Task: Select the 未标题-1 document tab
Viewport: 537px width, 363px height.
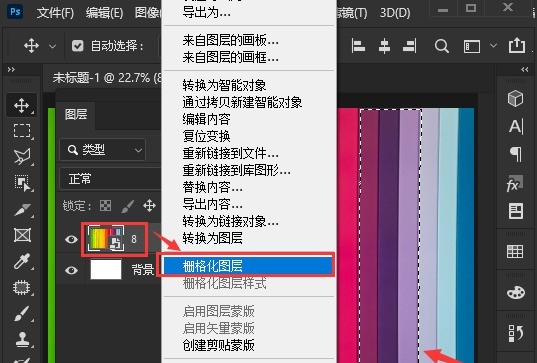Action: (x=107, y=78)
